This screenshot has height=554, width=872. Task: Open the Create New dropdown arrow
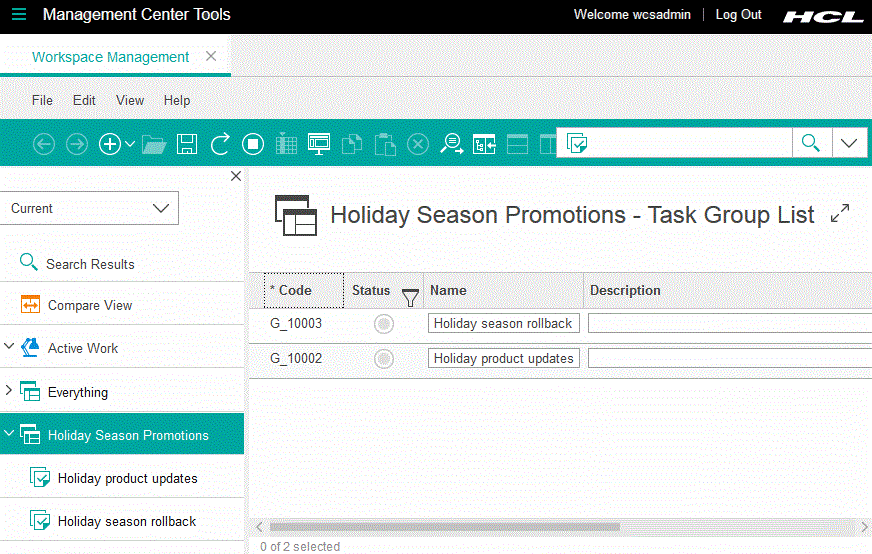click(130, 144)
